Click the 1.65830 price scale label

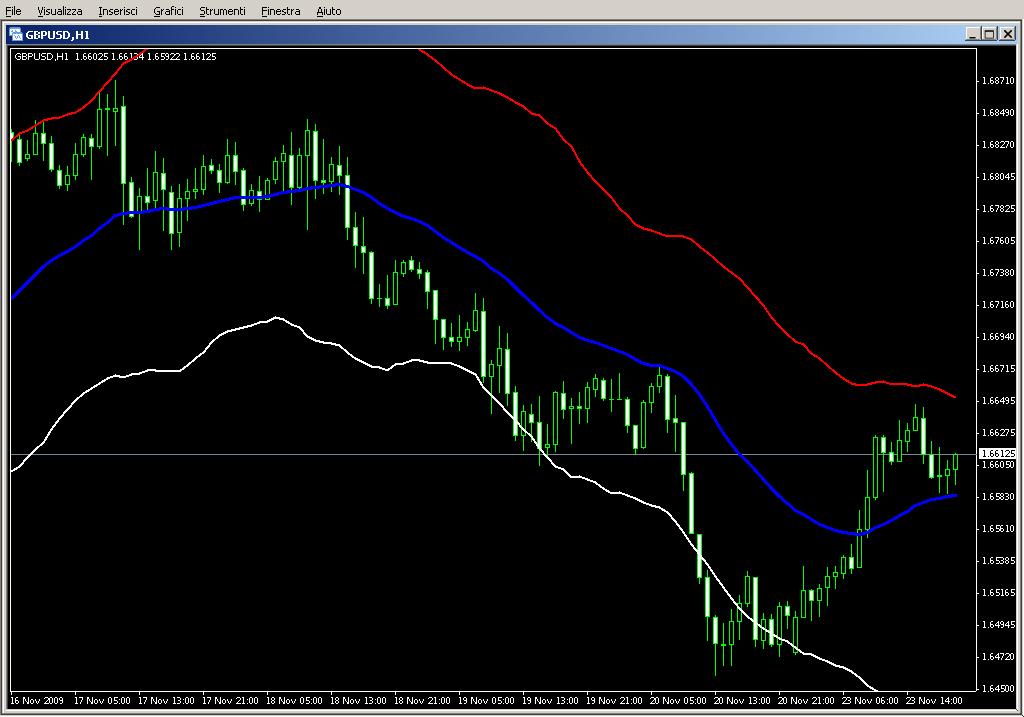(999, 496)
